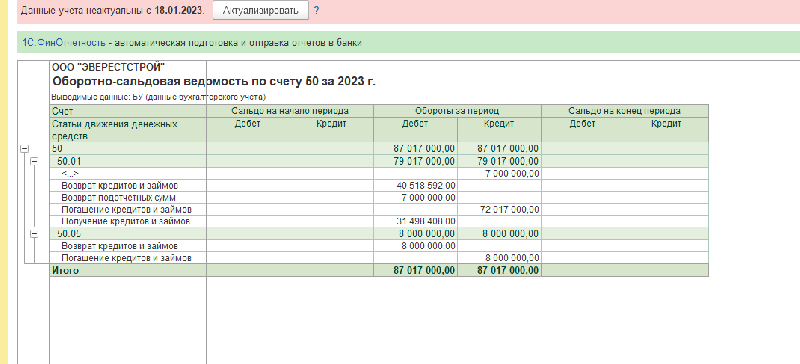Click the Актуализировать button
The width and height of the screenshot is (800, 364).
[260, 10]
